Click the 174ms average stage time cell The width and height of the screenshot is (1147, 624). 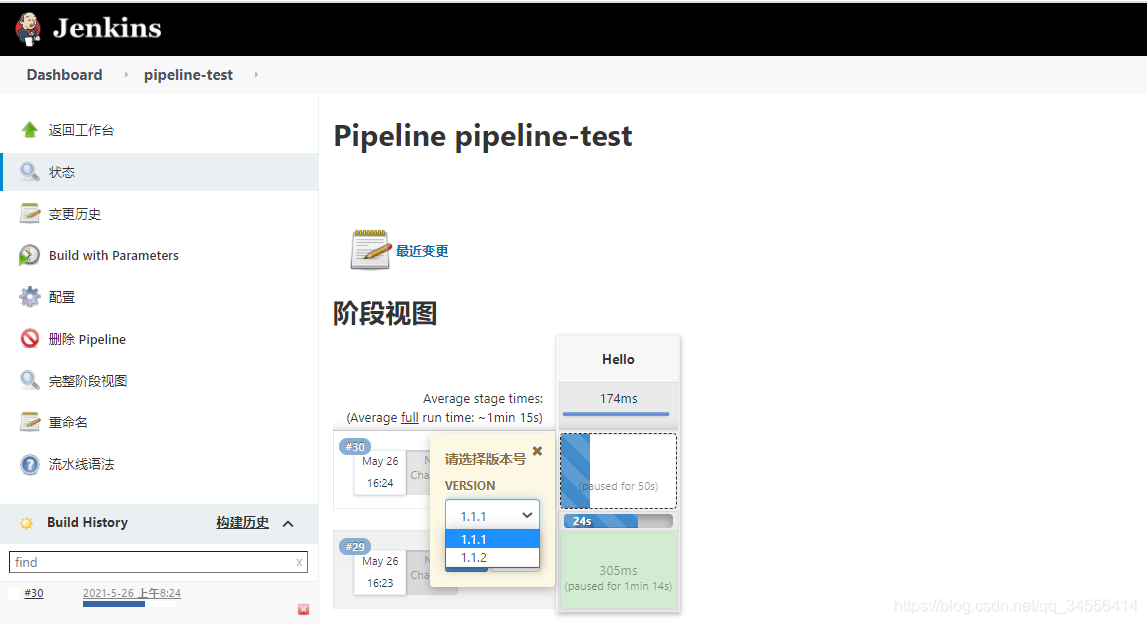[618, 405]
